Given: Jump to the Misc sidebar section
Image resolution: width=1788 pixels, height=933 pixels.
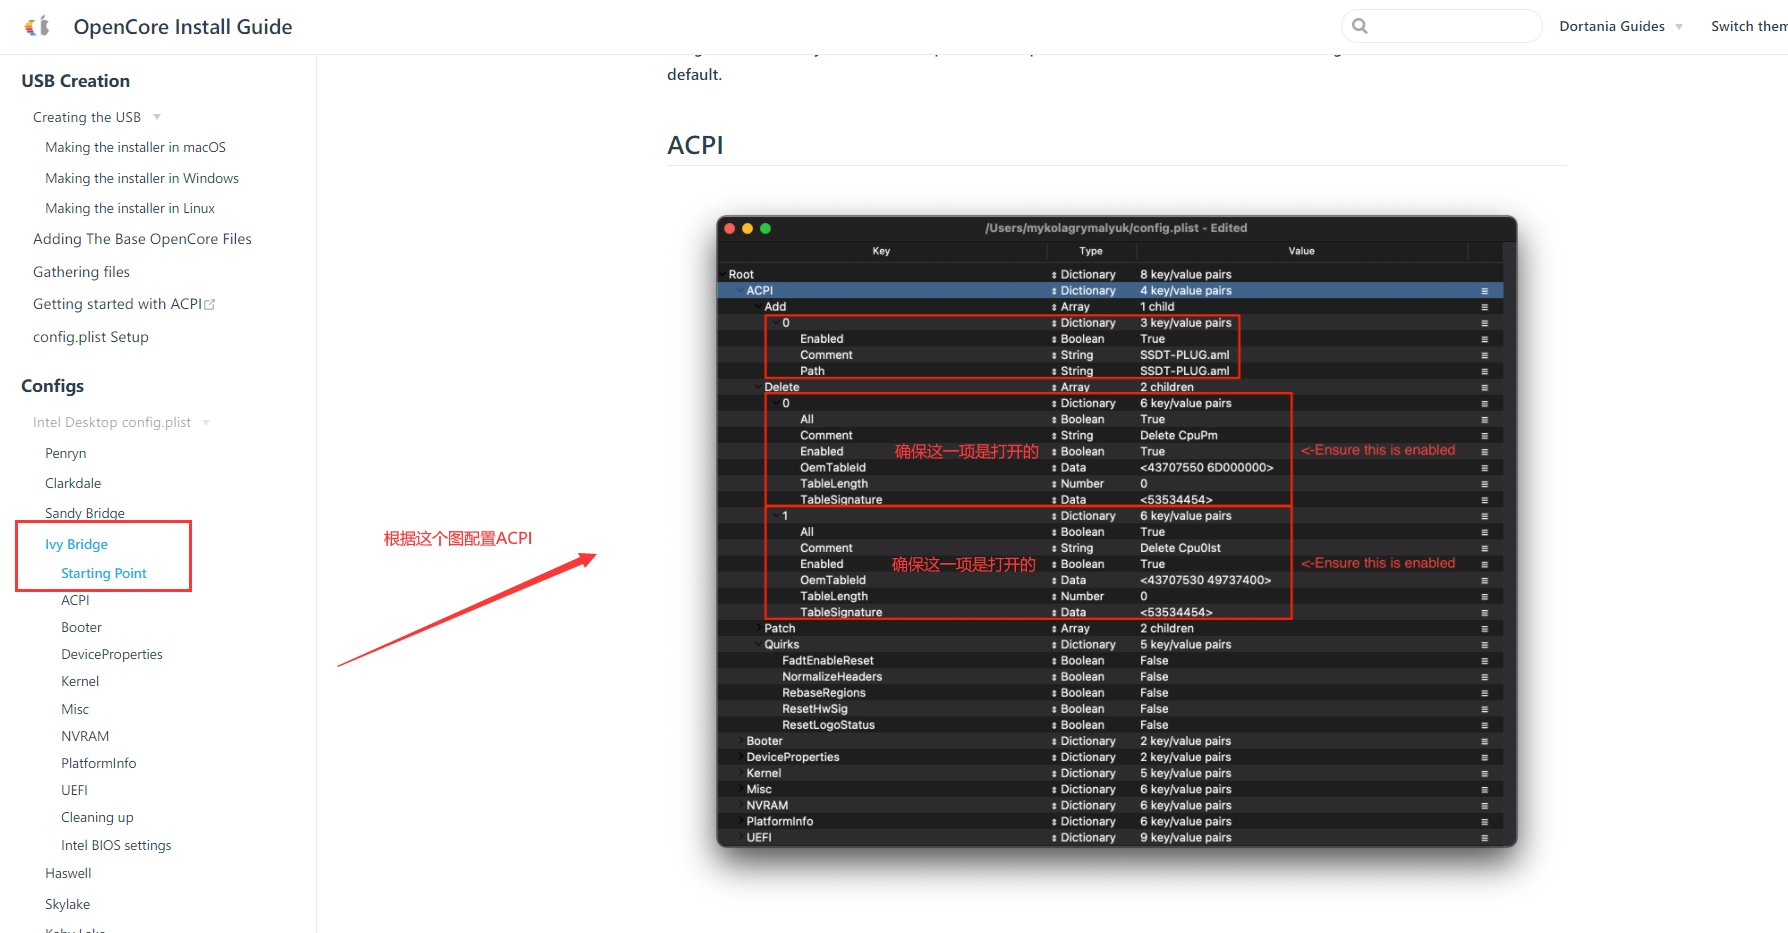Looking at the screenshot, I should coord(75,709).
